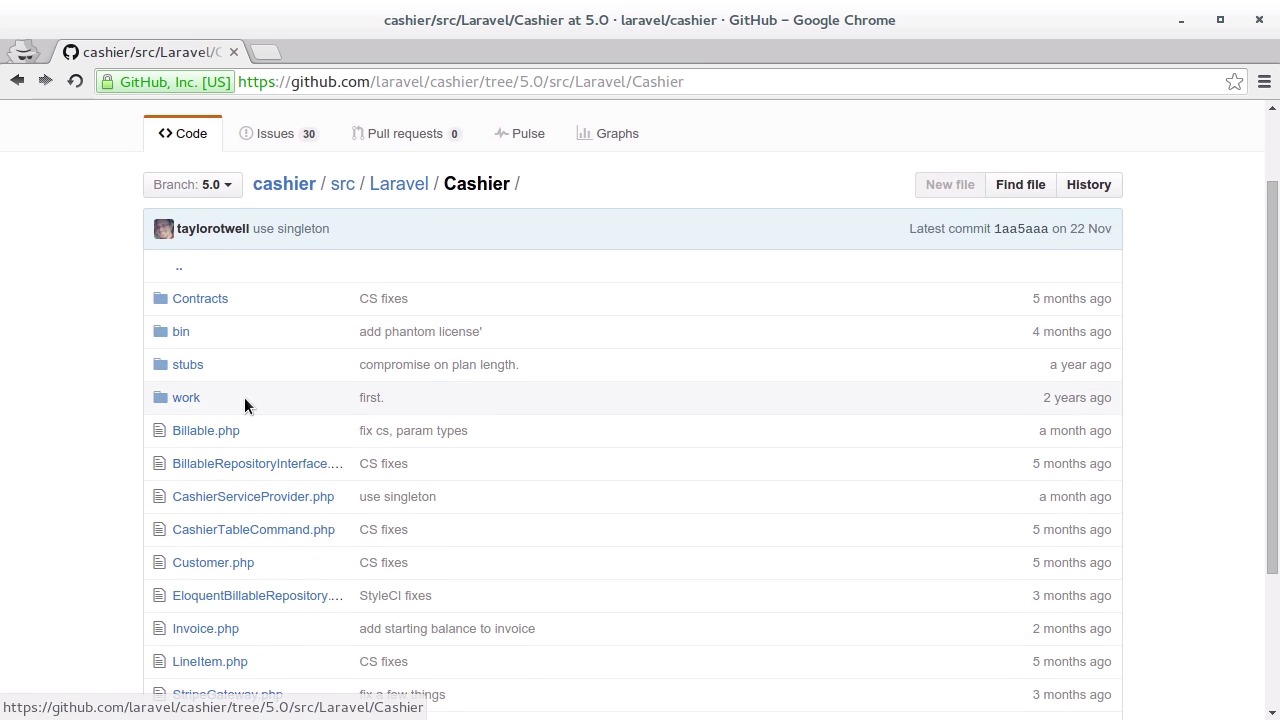The height and width of the screenshot is (720, 1280).
Task: Open Customer.php file
Action: (x=213, y=562)
